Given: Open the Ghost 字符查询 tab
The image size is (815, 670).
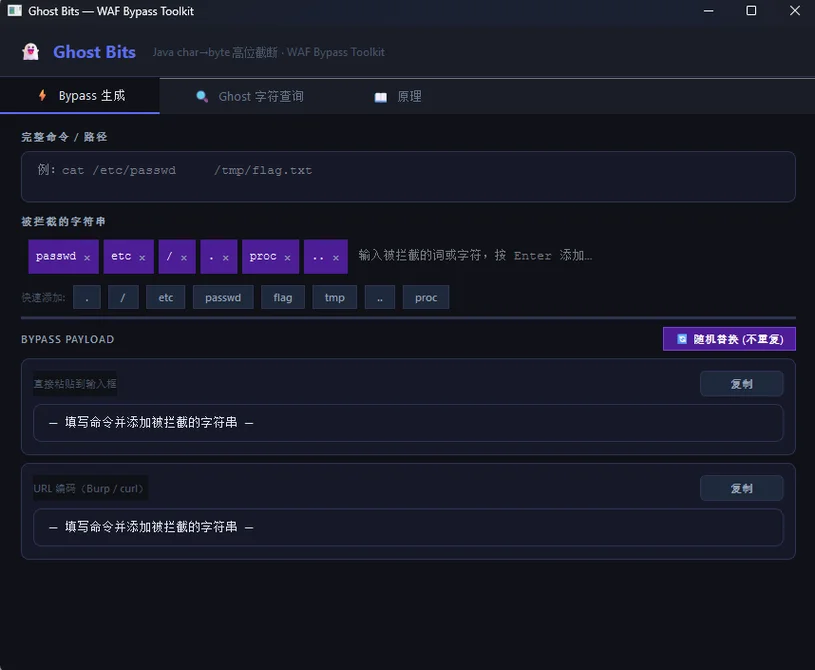Looking at the screenshot, I should point(250,96).
